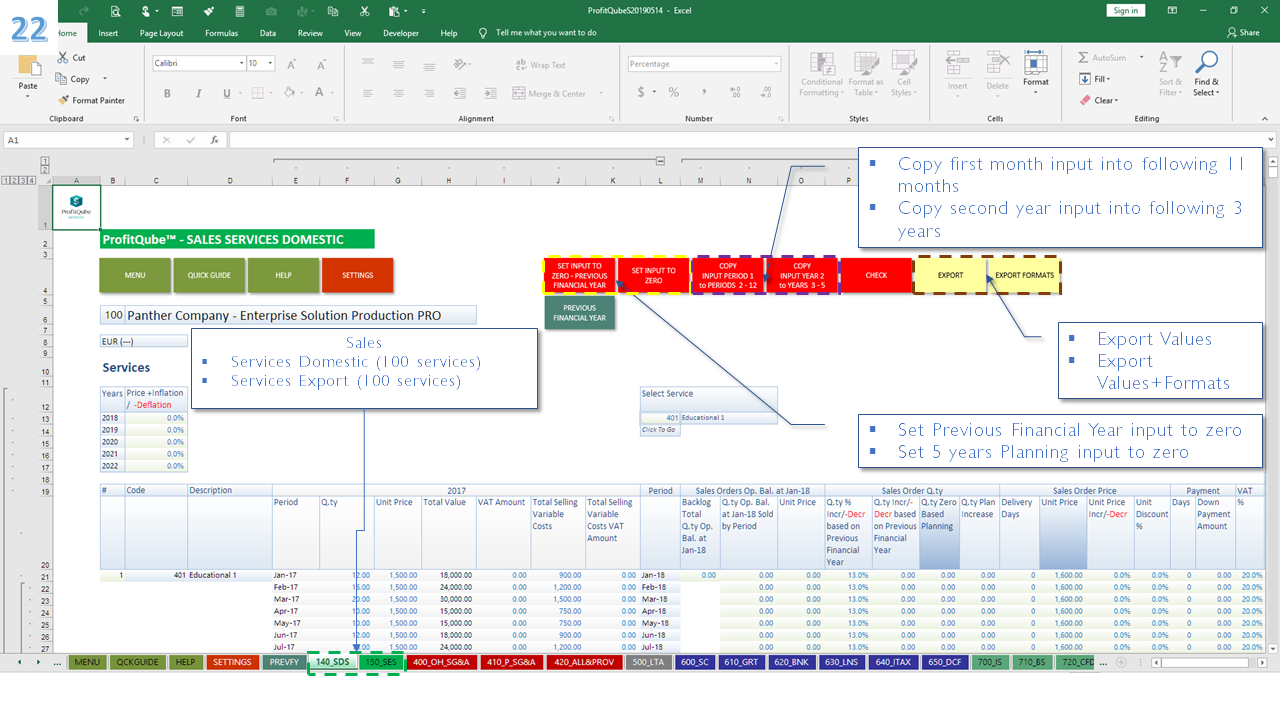Switch to the PREVFY sheet tab

click(x=282, y=662)
